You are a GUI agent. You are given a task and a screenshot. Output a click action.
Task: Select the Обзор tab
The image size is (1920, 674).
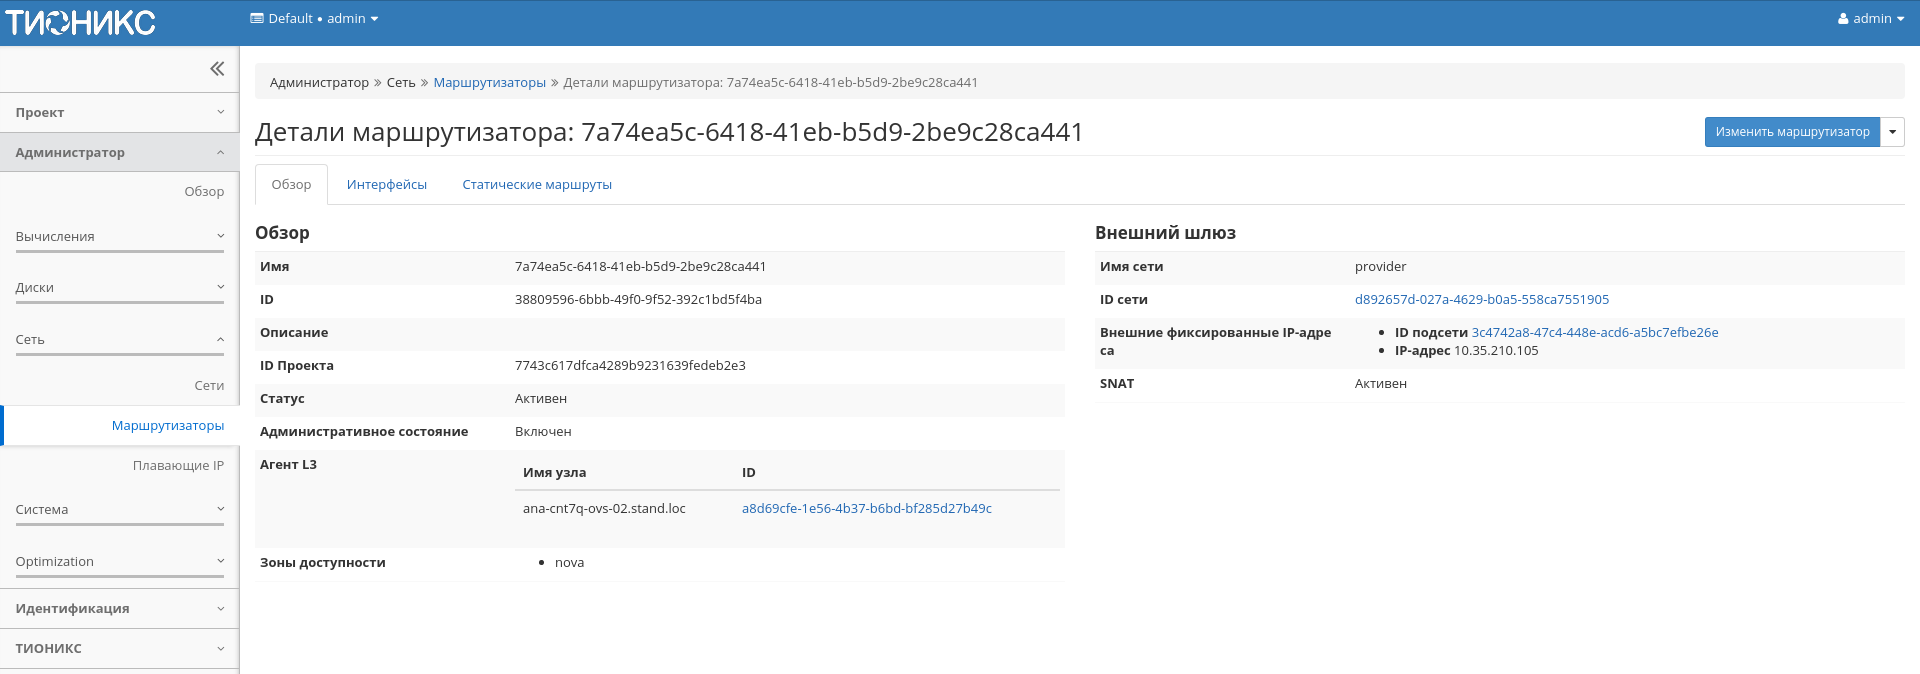tap(291, 185)
